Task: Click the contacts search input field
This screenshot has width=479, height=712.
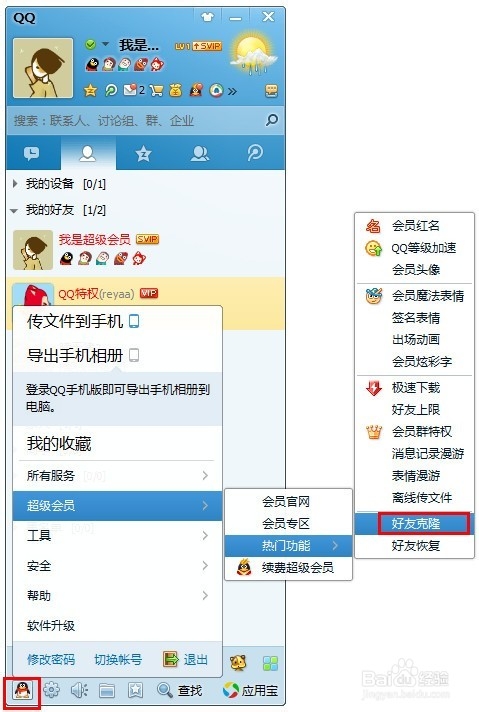Action: pos(136,120)
